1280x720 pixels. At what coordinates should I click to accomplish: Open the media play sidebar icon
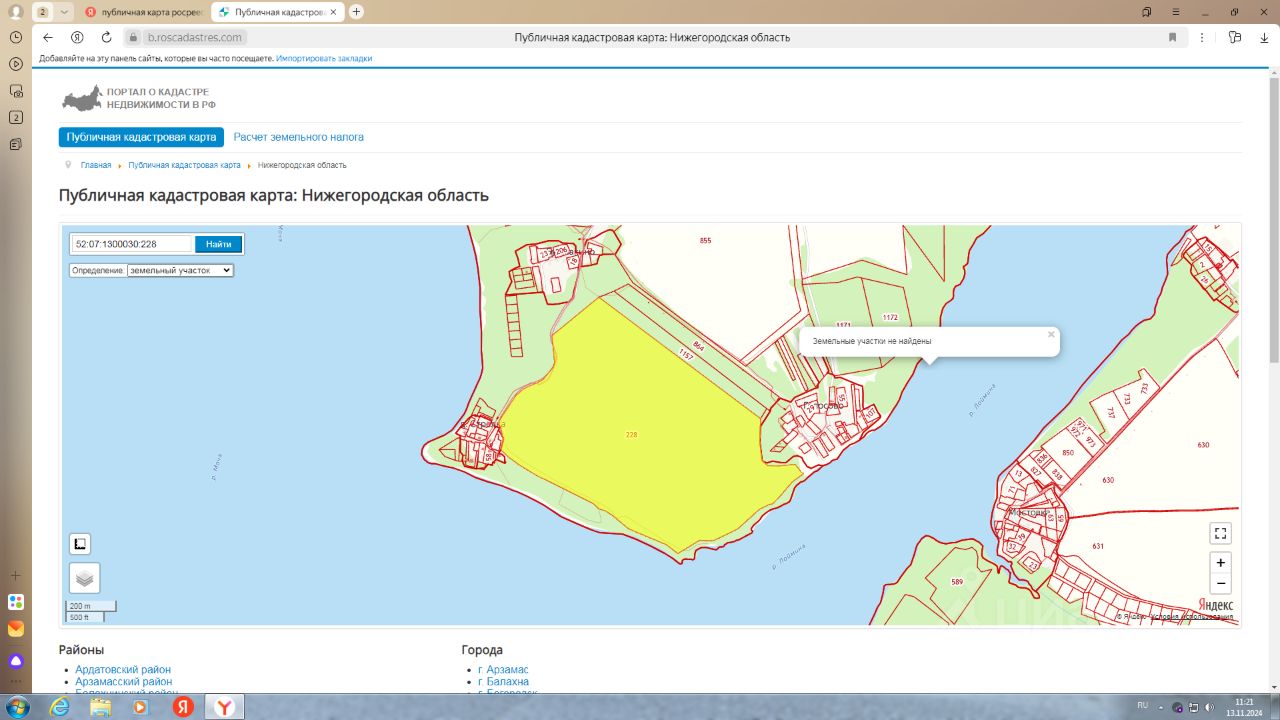pyautogui.click(x=16, y=63)
